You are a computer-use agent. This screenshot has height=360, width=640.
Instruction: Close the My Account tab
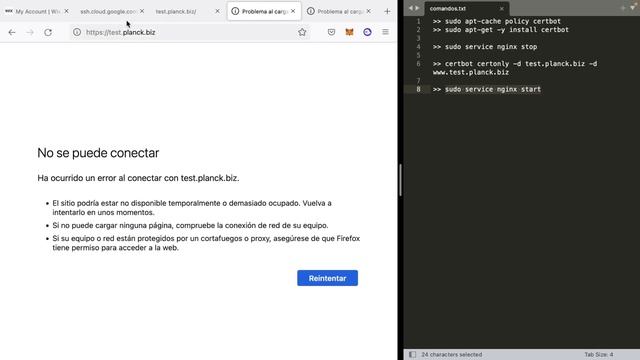(x=67, y=11)
